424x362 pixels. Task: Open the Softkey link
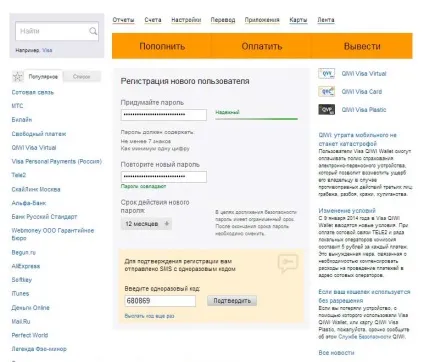tap(22, 280)
